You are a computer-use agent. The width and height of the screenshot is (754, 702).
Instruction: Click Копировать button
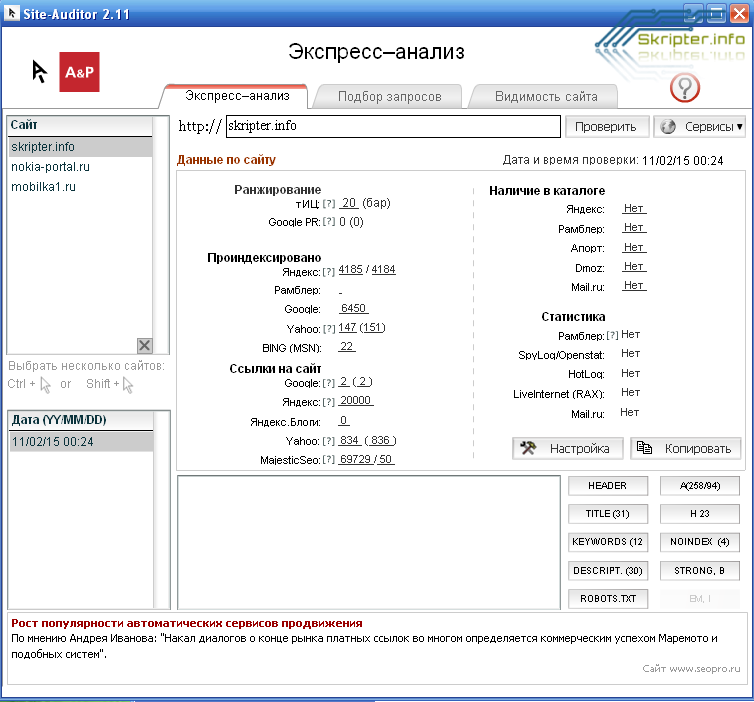(686, 449)
